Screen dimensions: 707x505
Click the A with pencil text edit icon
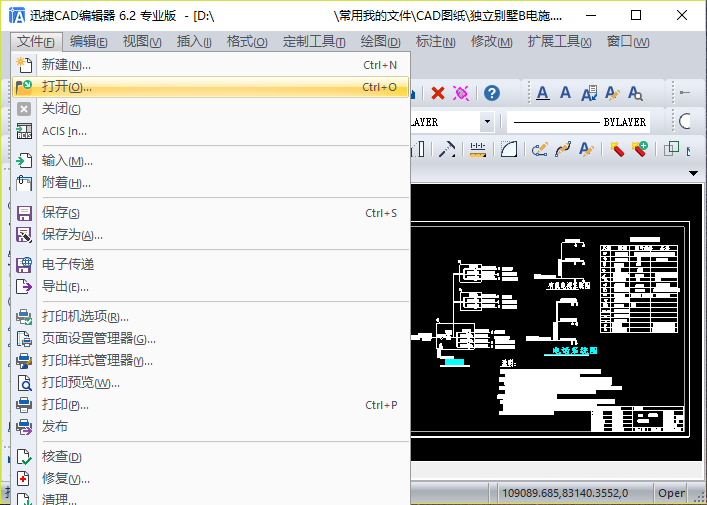(612, 93)
